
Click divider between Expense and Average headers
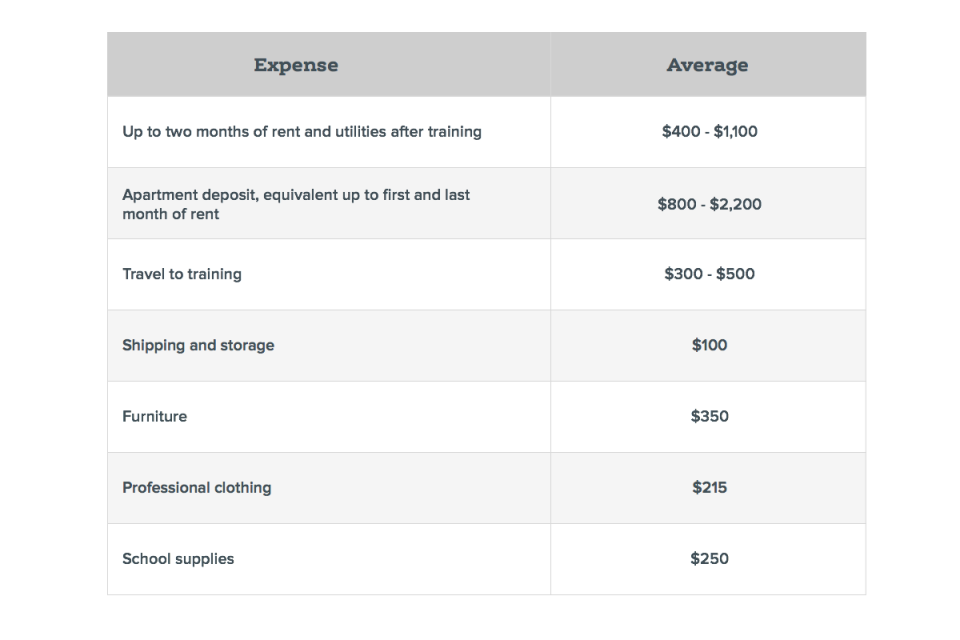tap(550, 65)
